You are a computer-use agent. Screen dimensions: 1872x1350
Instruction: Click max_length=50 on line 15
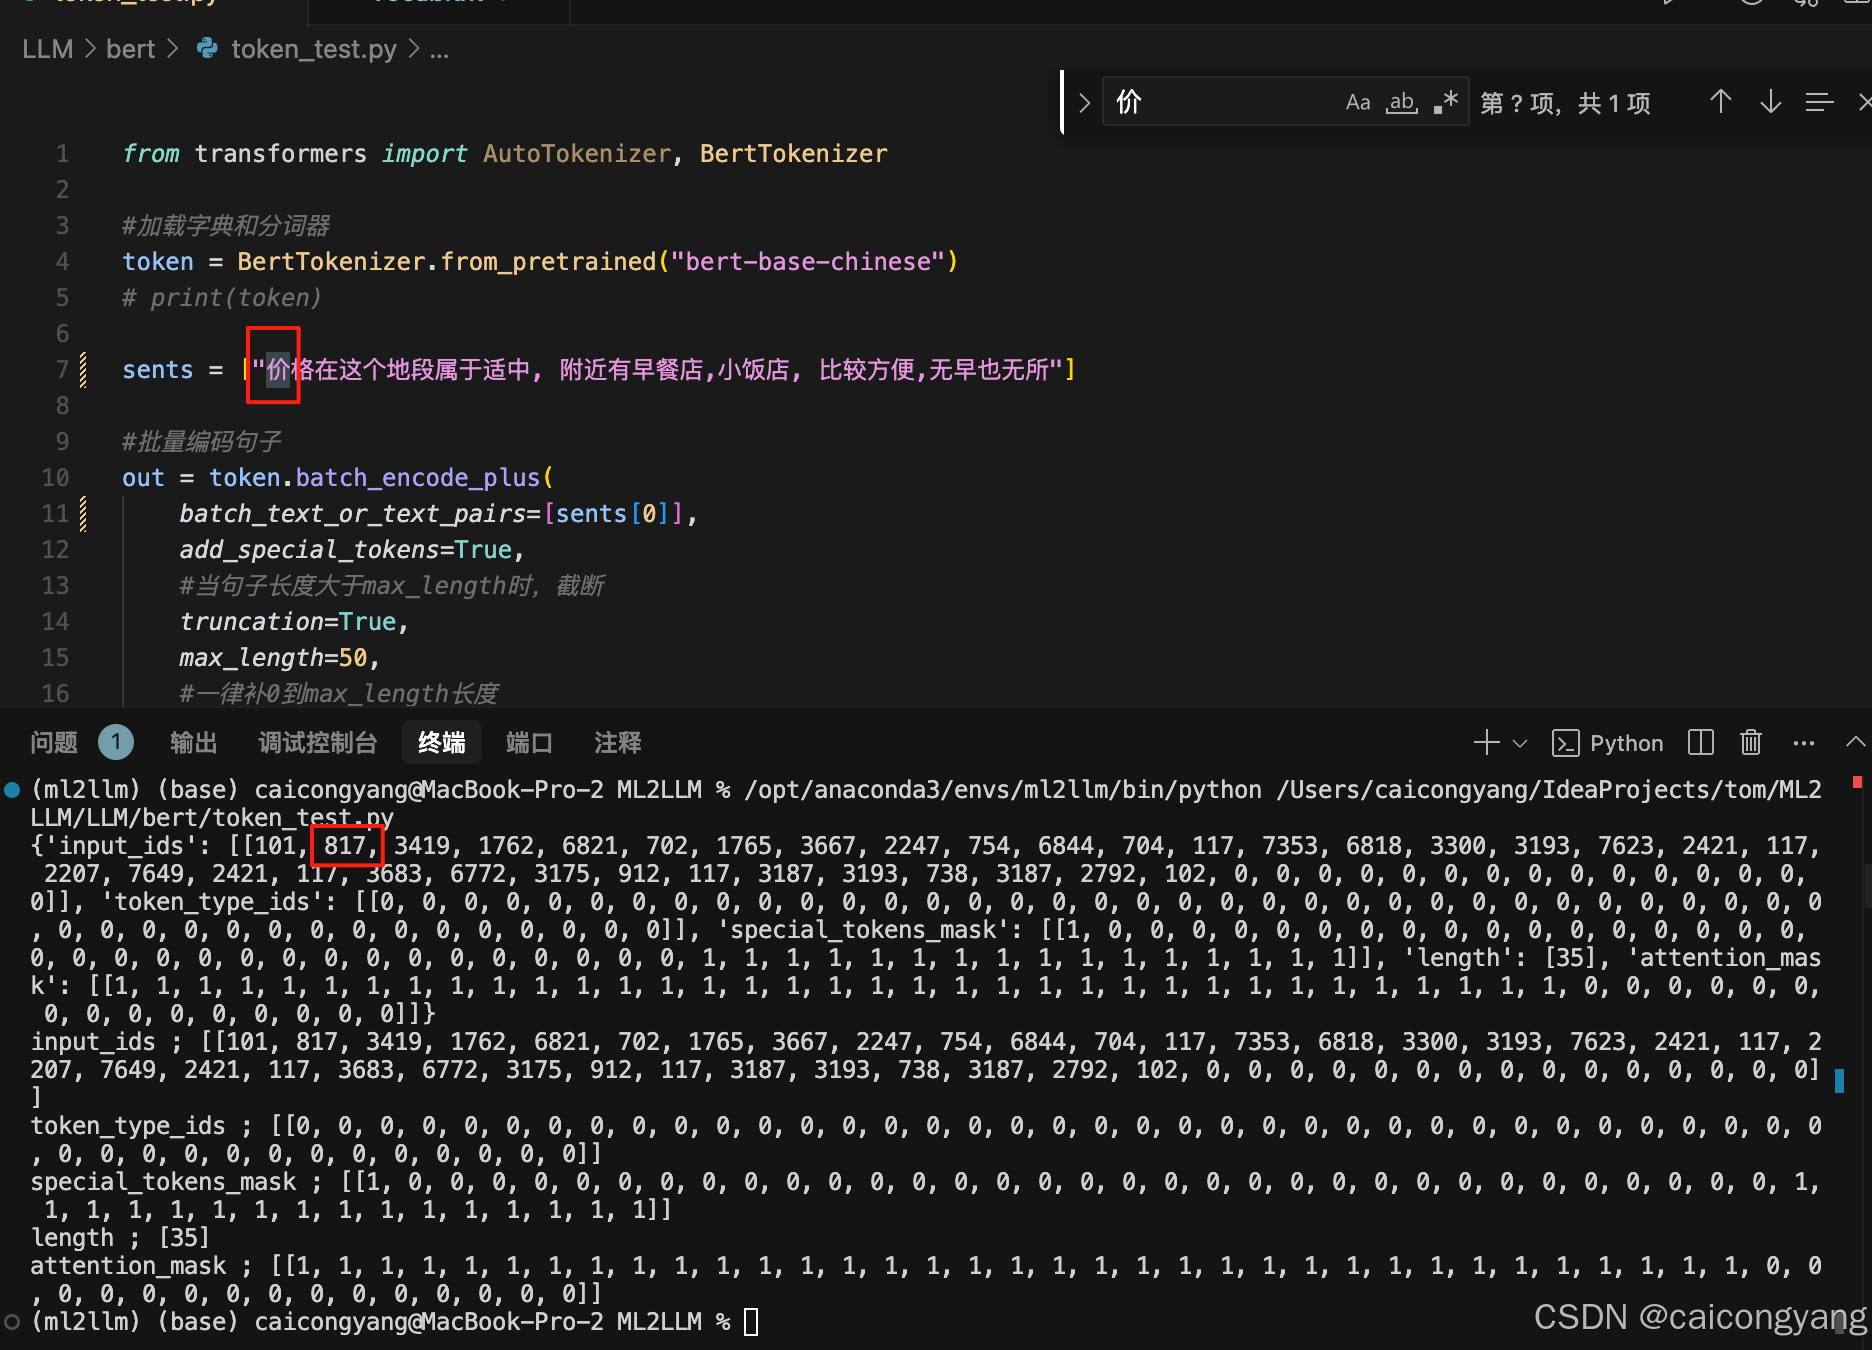click(x=273, y=657)
